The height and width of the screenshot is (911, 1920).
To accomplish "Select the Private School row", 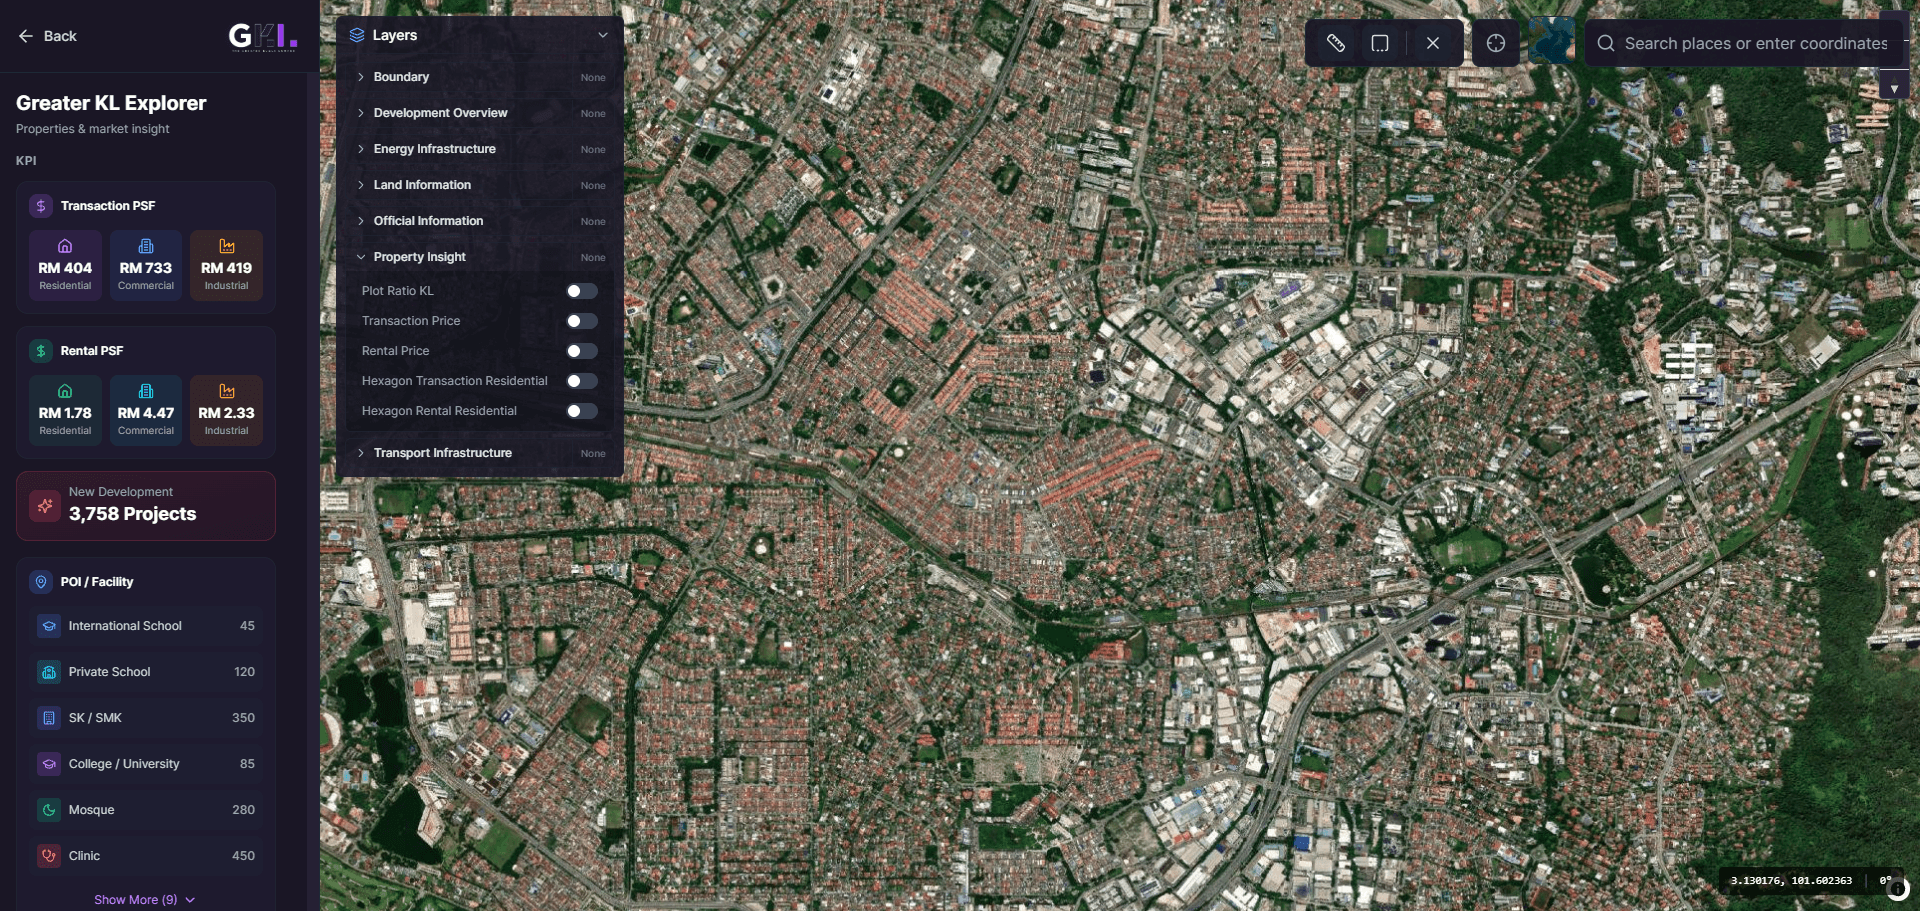I will point(146,672).
